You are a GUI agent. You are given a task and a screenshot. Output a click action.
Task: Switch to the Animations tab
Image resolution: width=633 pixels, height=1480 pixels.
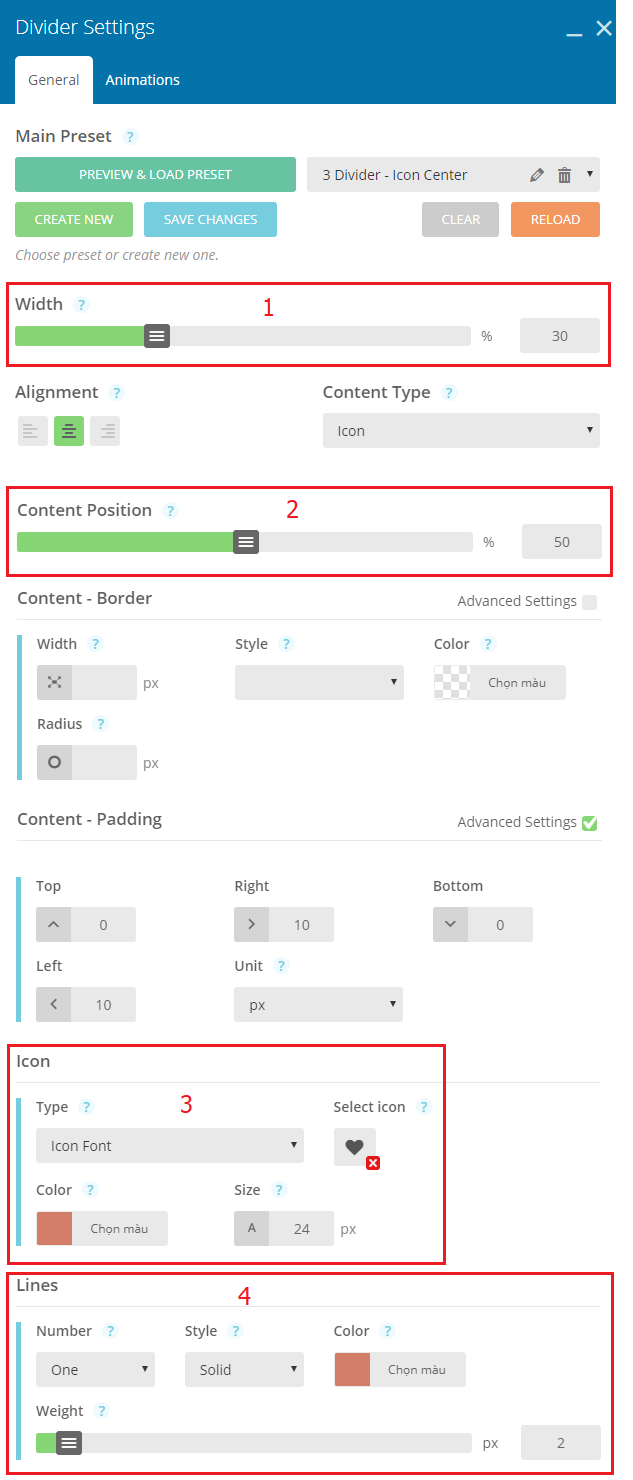coord(143,80)
